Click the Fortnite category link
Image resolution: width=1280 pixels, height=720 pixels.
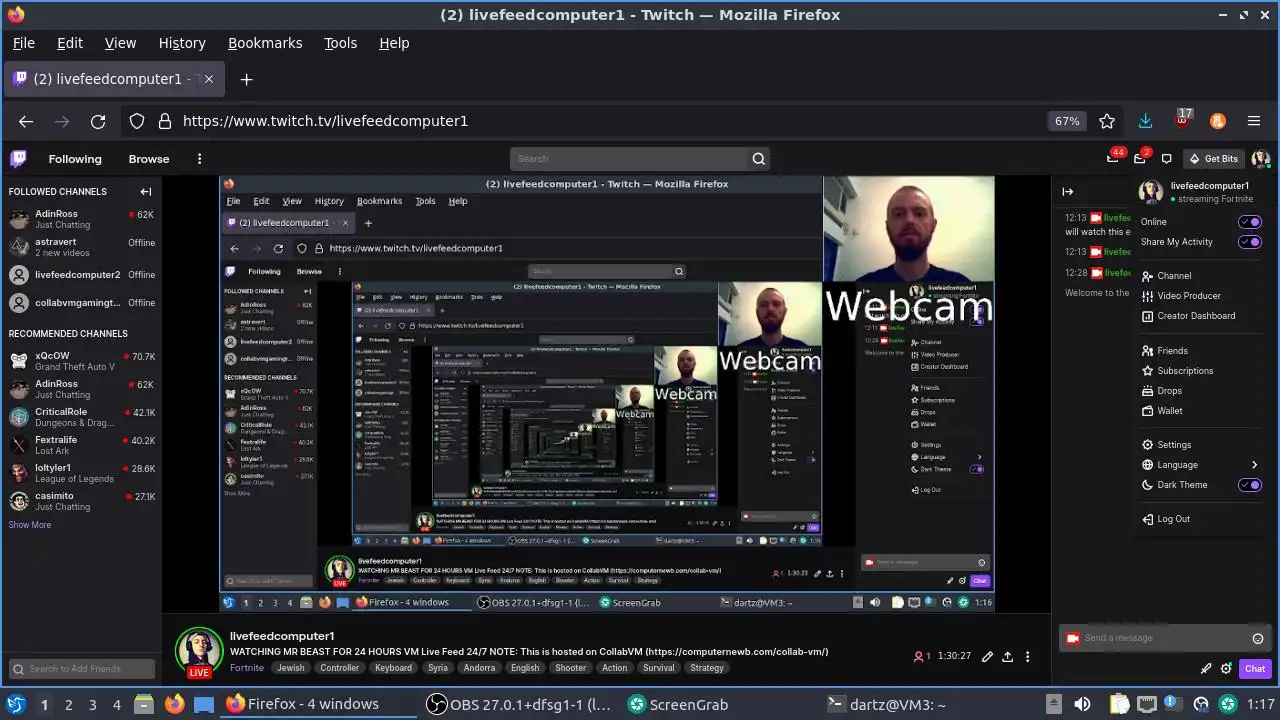247,668
